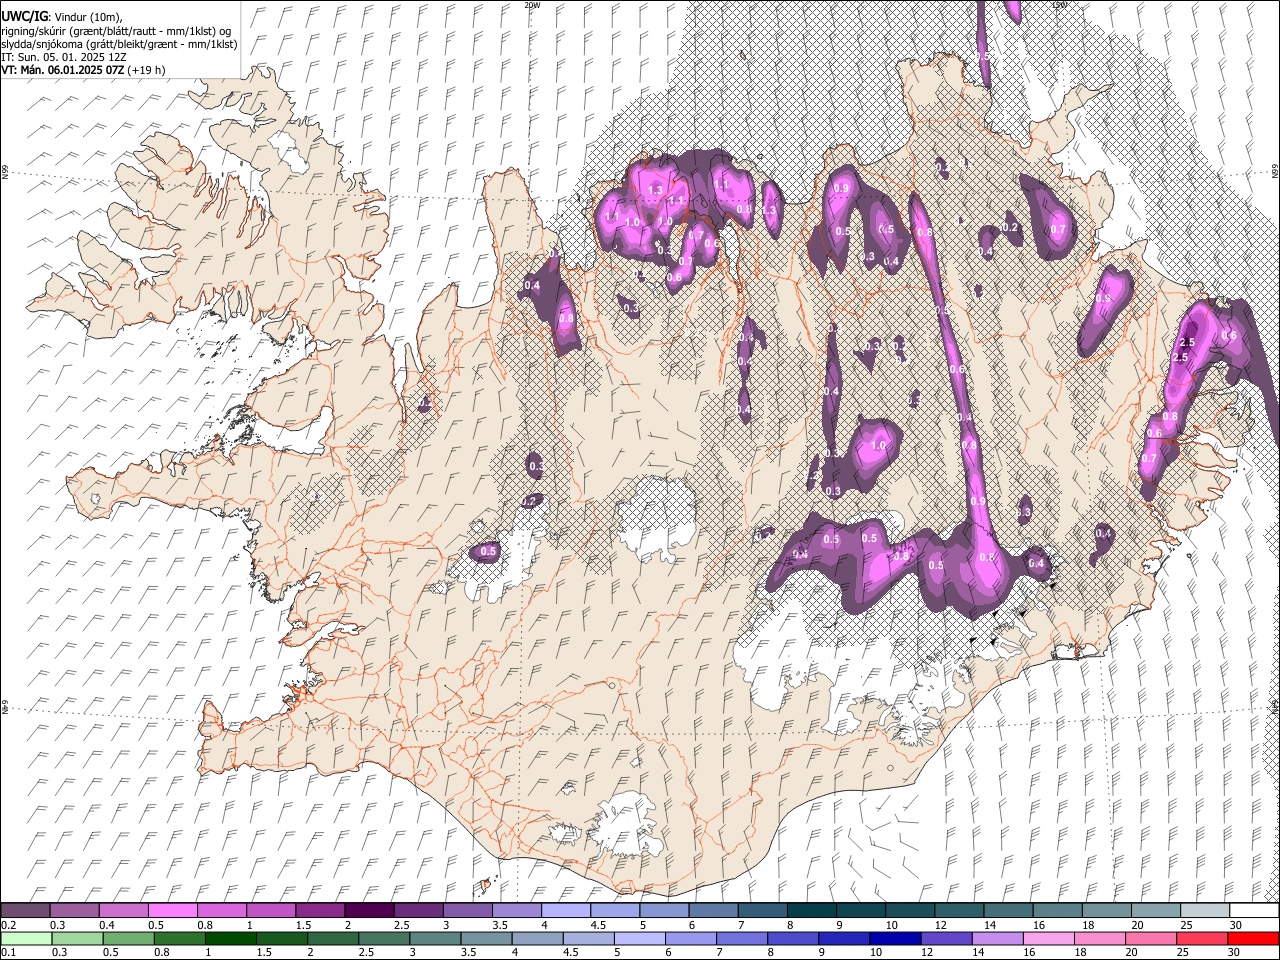Select the 1.5 magenta-purple swatch in upper legend

click(319, 911)
